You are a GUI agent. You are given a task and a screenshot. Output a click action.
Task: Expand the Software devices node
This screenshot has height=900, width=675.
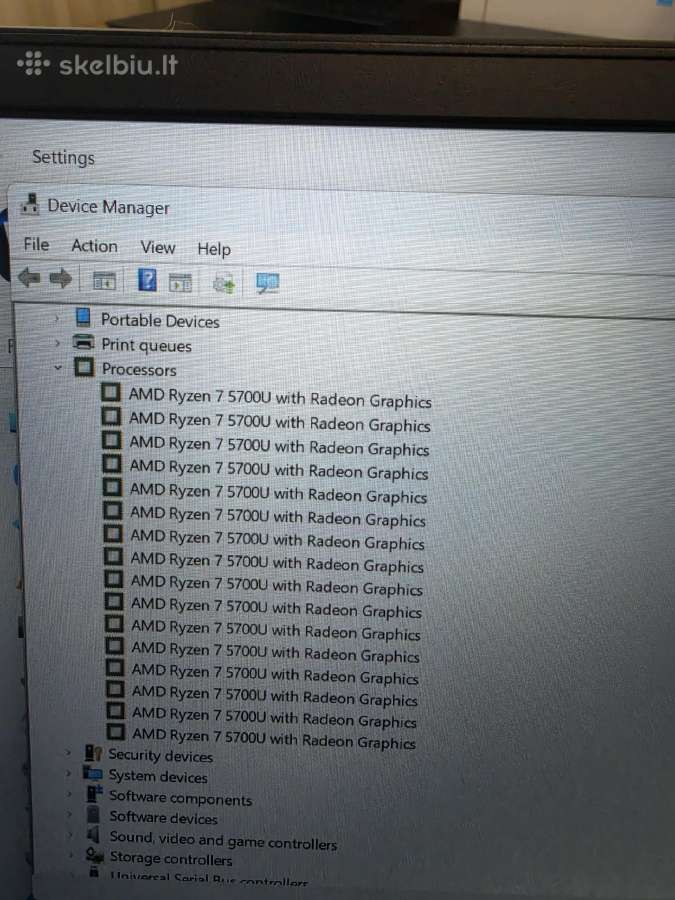pyautogui.click(x=69, y=814)
